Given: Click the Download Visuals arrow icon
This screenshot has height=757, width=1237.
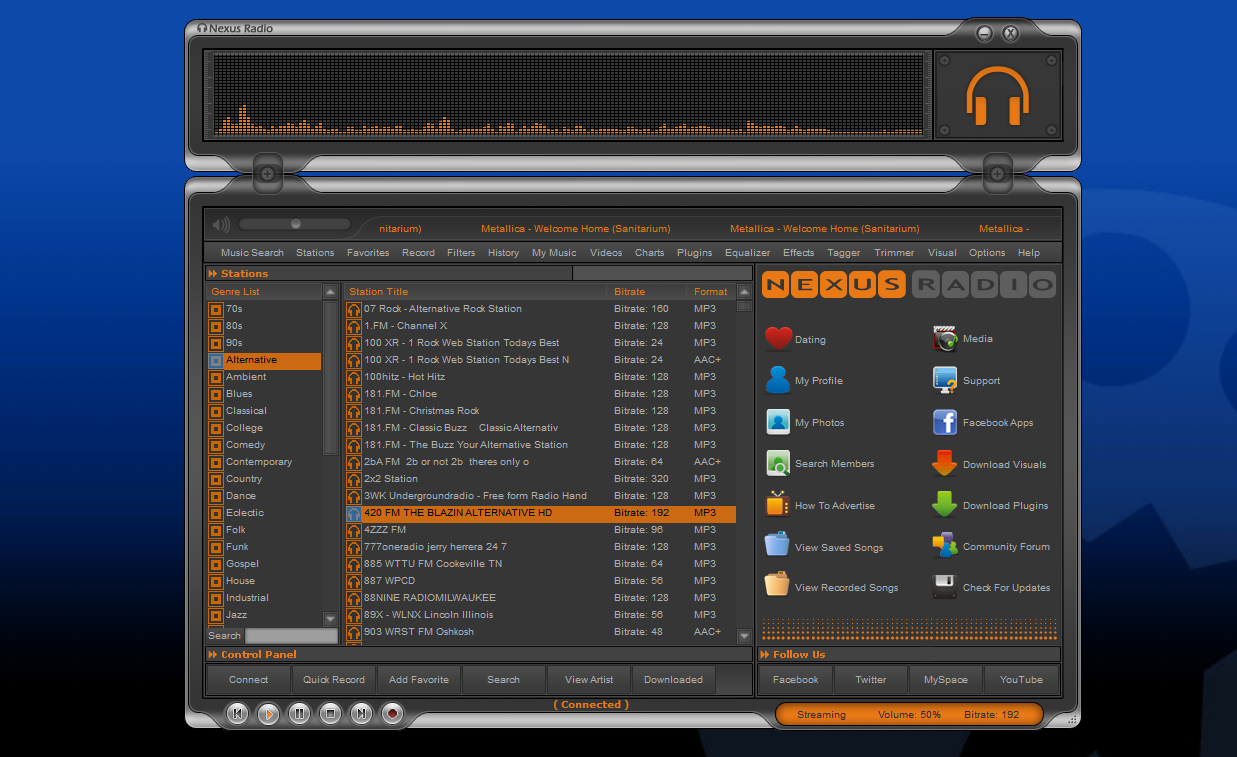Looking at the screenshot, I should click(x=945, y=464).
